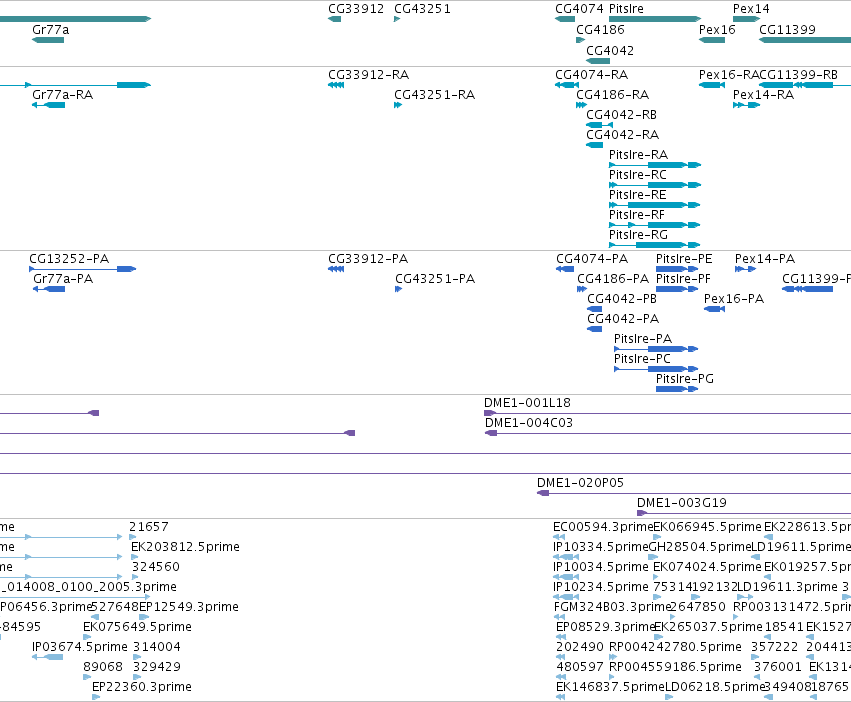Open the DME1-003G19 BAC clone label

click(682, 503)
